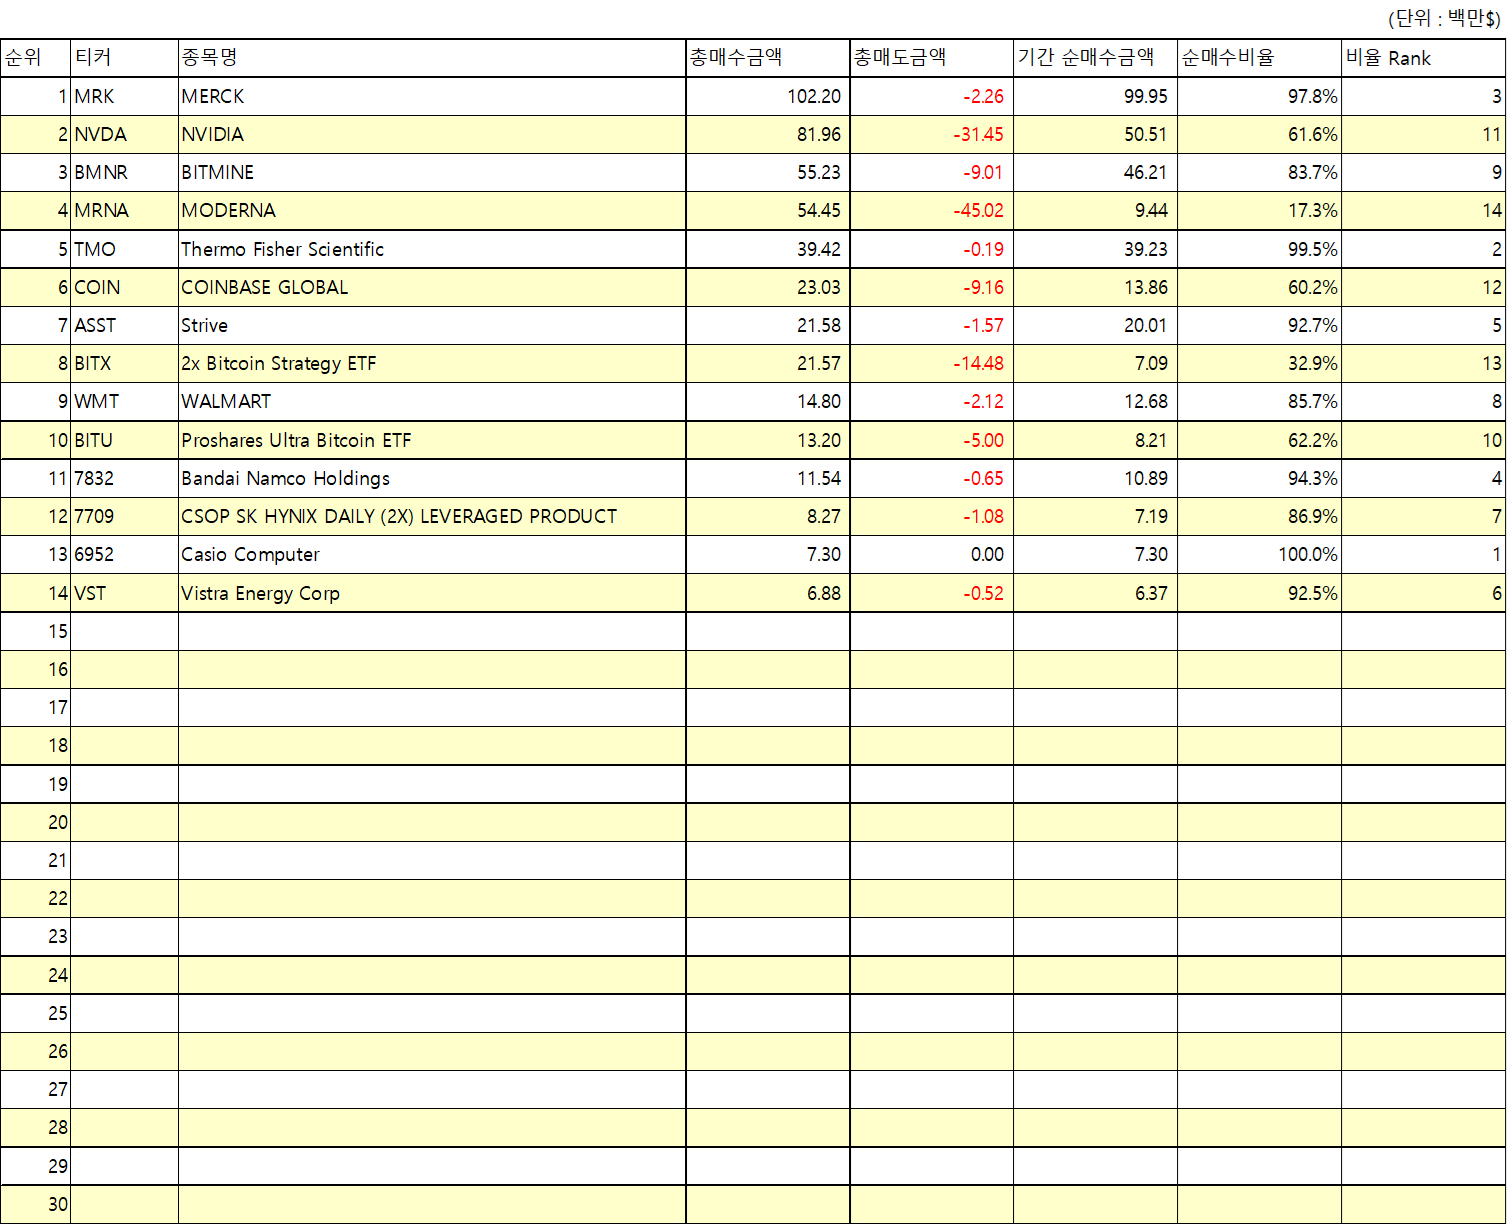
Task: Select the ASST ticker cell
Action: click(125, 325)
